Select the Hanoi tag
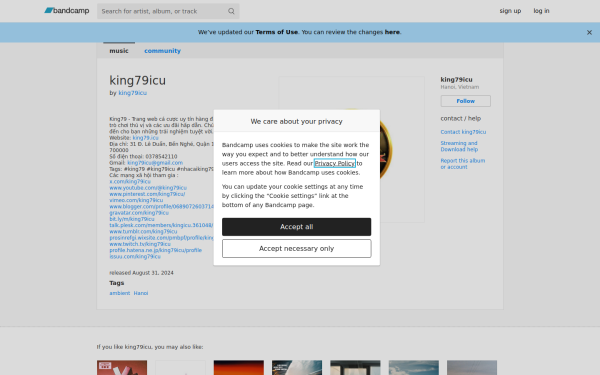Screen dimensions: 600x375 click(x=141, y=293)
